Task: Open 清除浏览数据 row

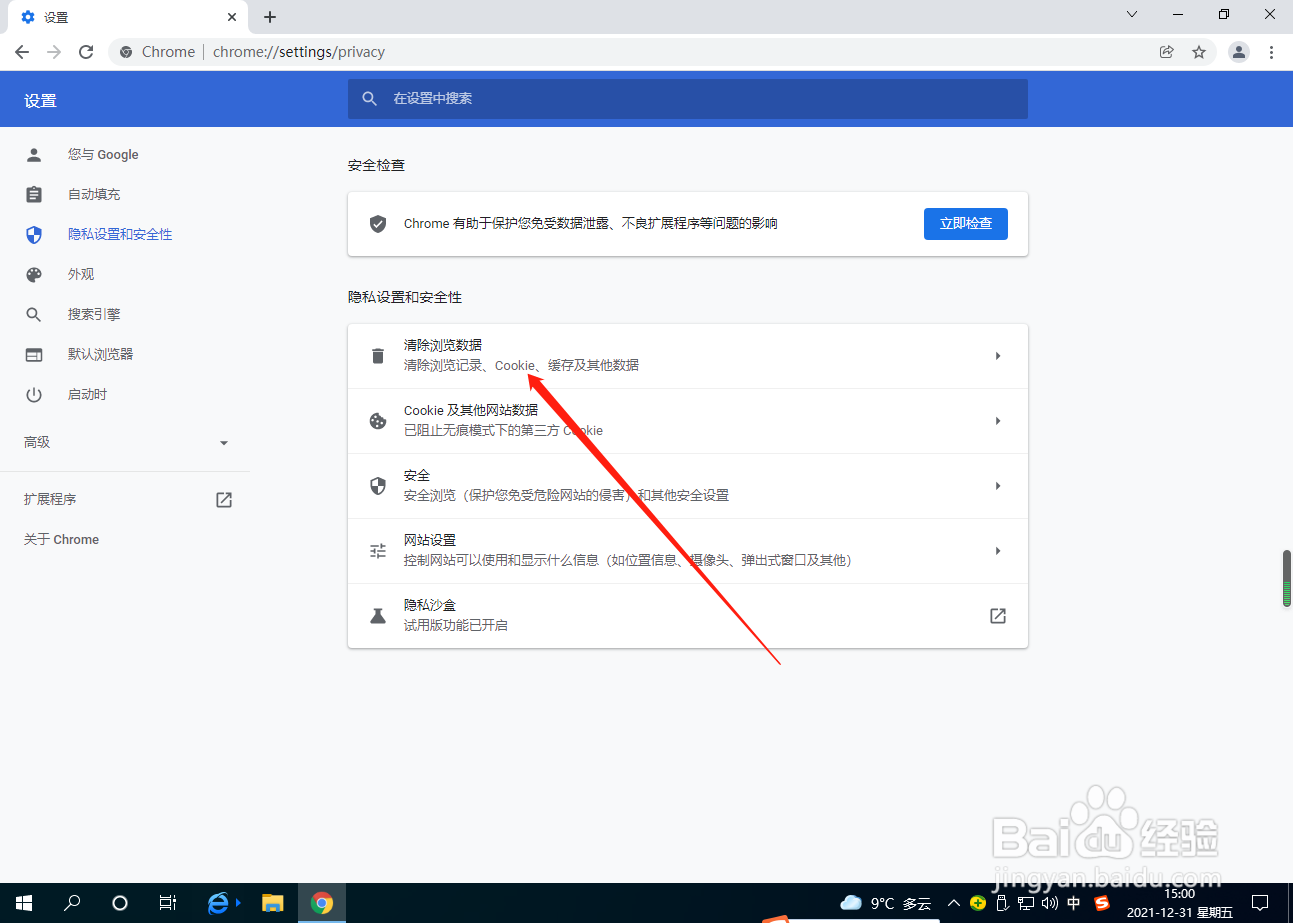Action: 688,356
